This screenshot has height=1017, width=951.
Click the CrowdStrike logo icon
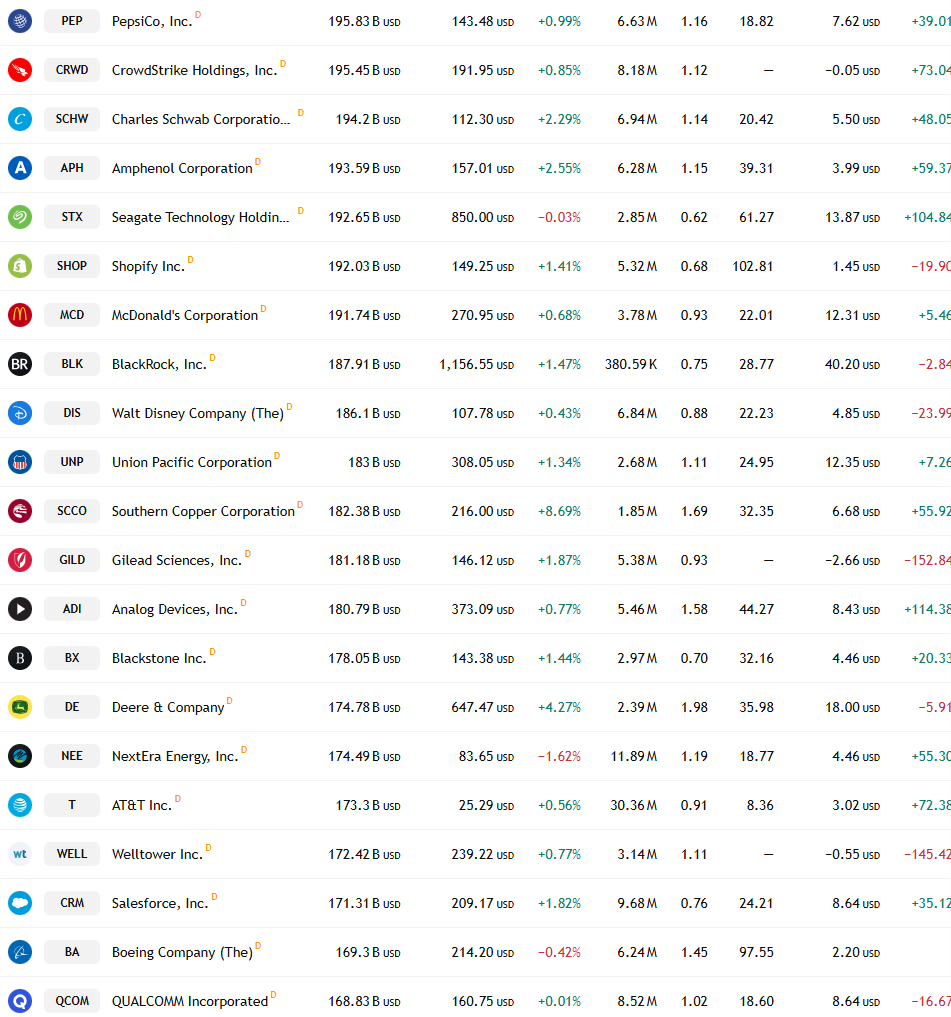(20, 70)
